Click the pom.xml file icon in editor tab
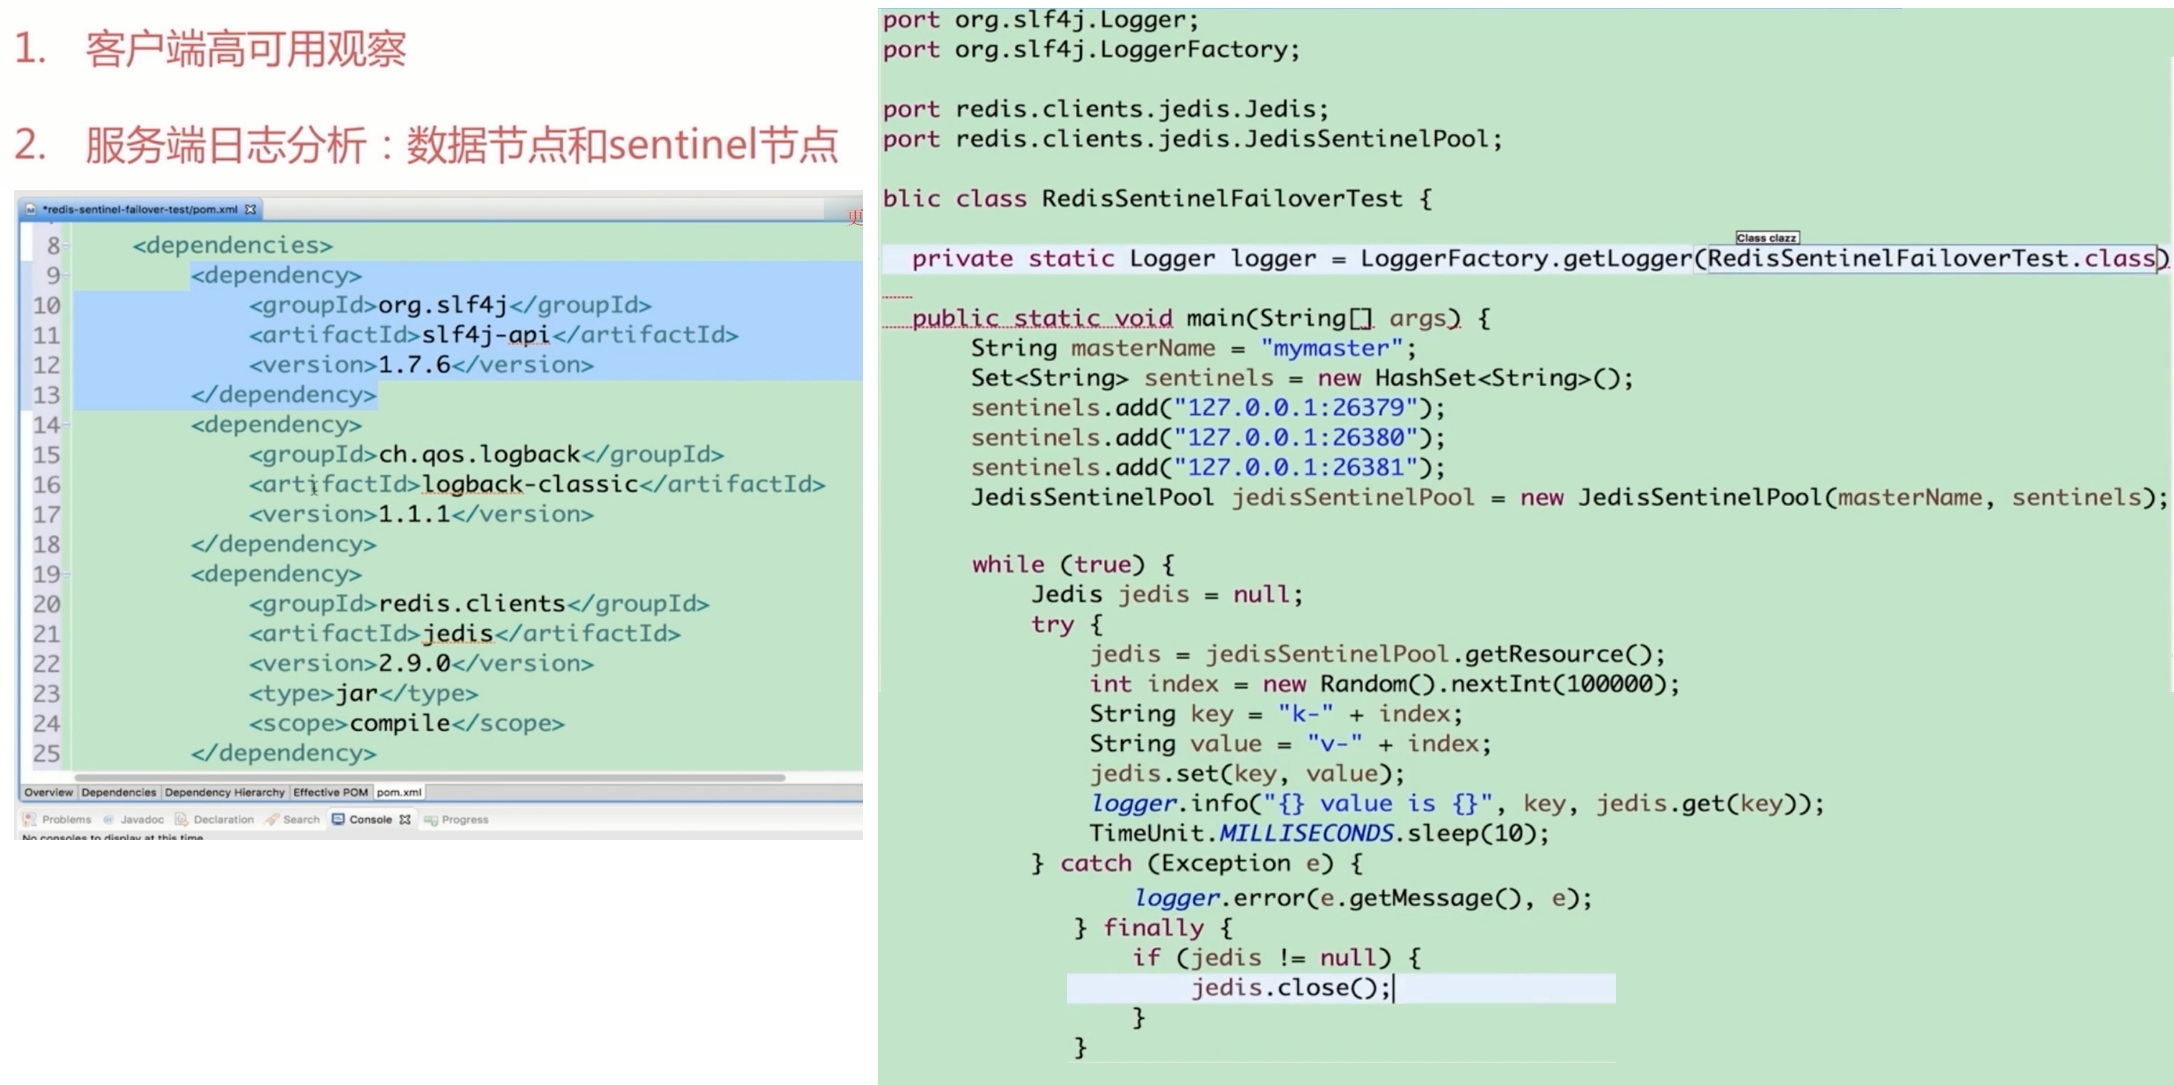 pos(31,210)
